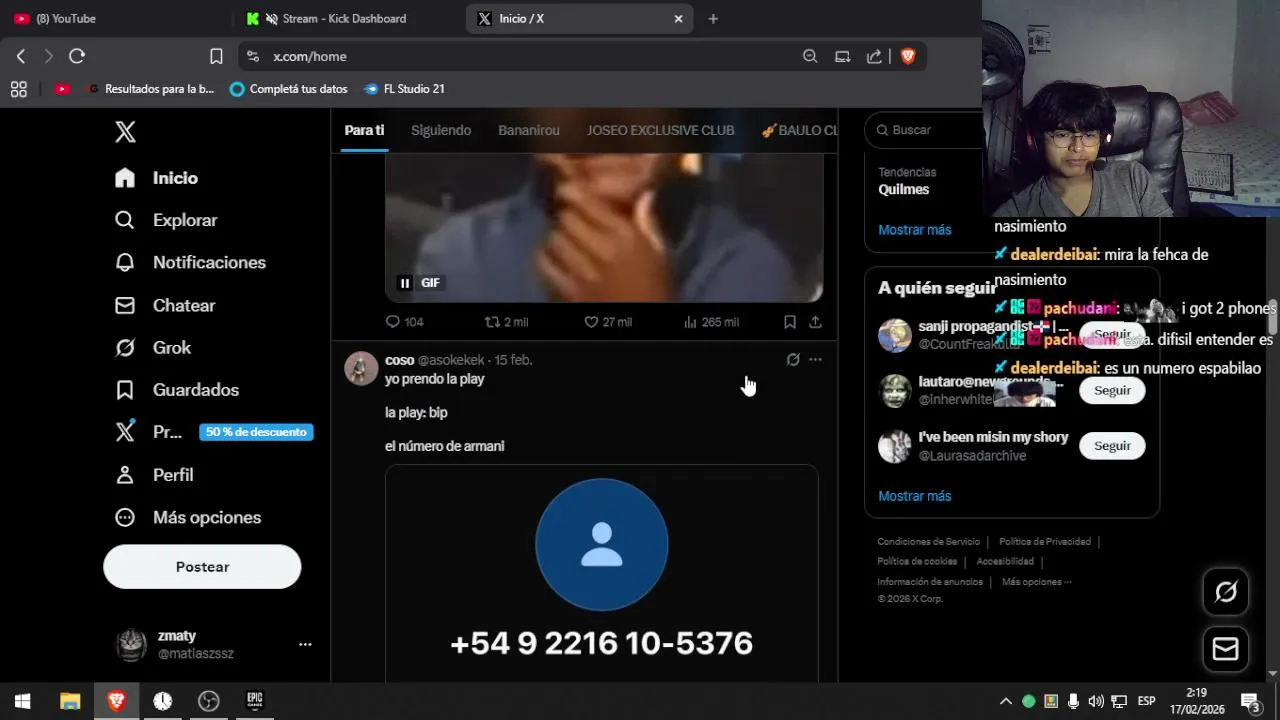Open Grok in the sidebar

click(x=153, y=347)
